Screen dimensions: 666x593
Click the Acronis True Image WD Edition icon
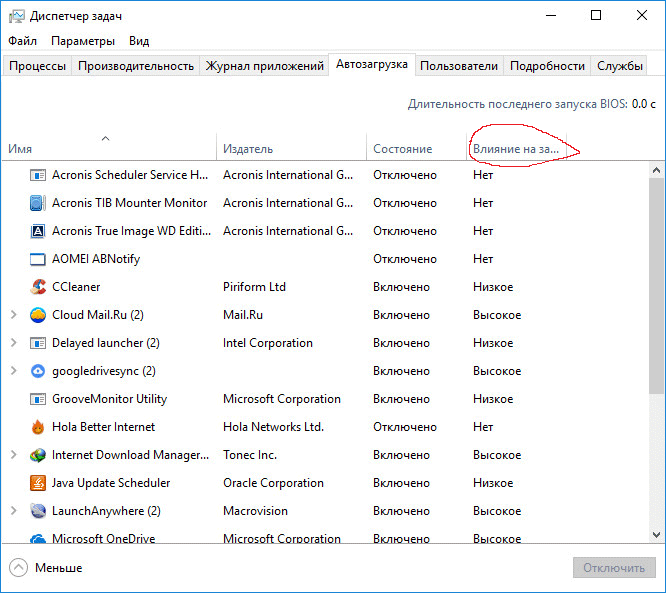click(x=38, y=231)
